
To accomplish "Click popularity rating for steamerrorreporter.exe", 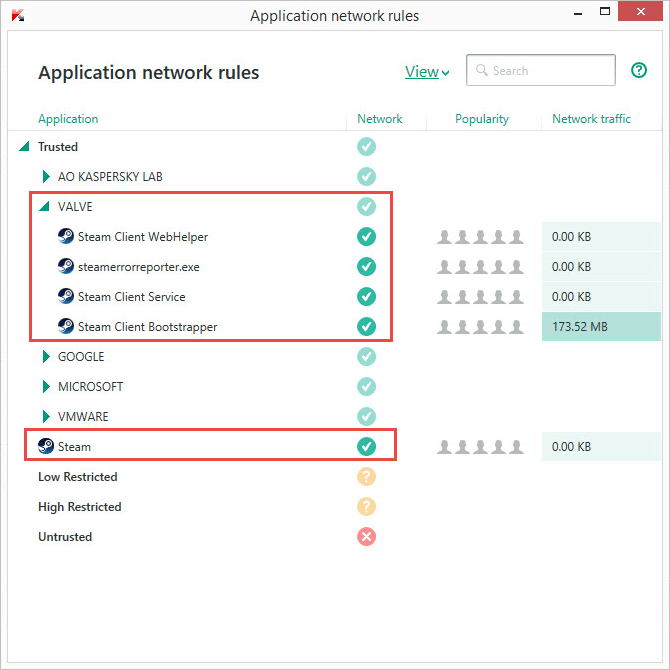I will (x=480, y=267).
